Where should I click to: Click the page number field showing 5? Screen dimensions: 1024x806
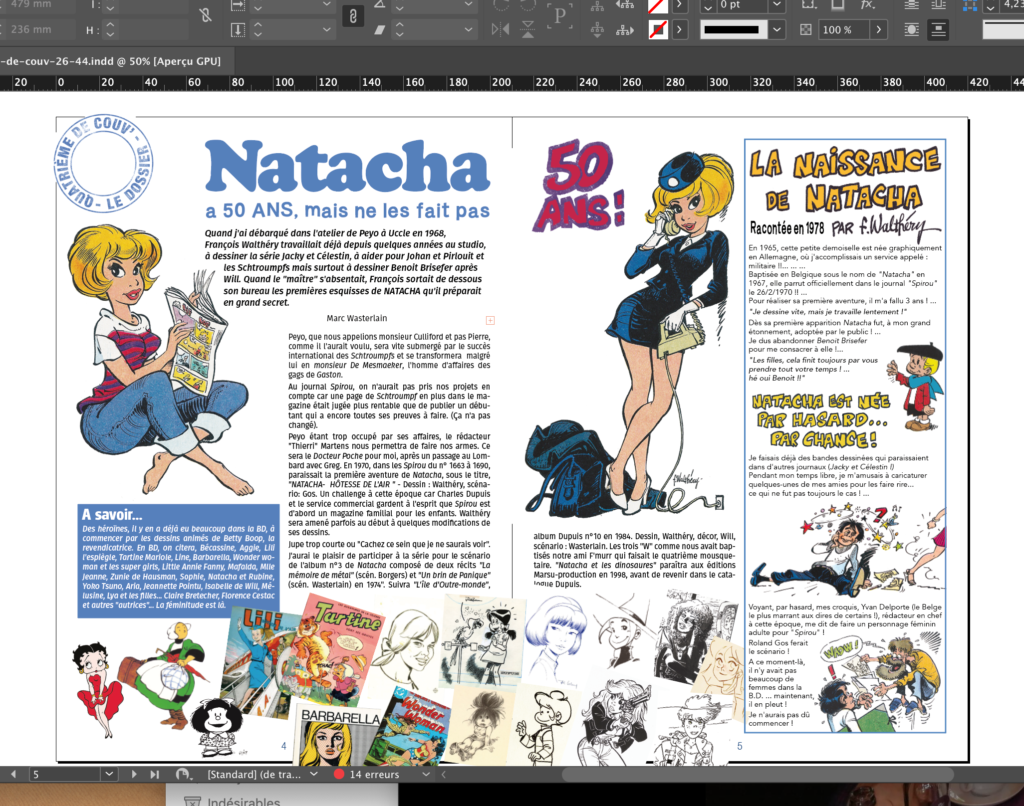click(x=65, y=774)
